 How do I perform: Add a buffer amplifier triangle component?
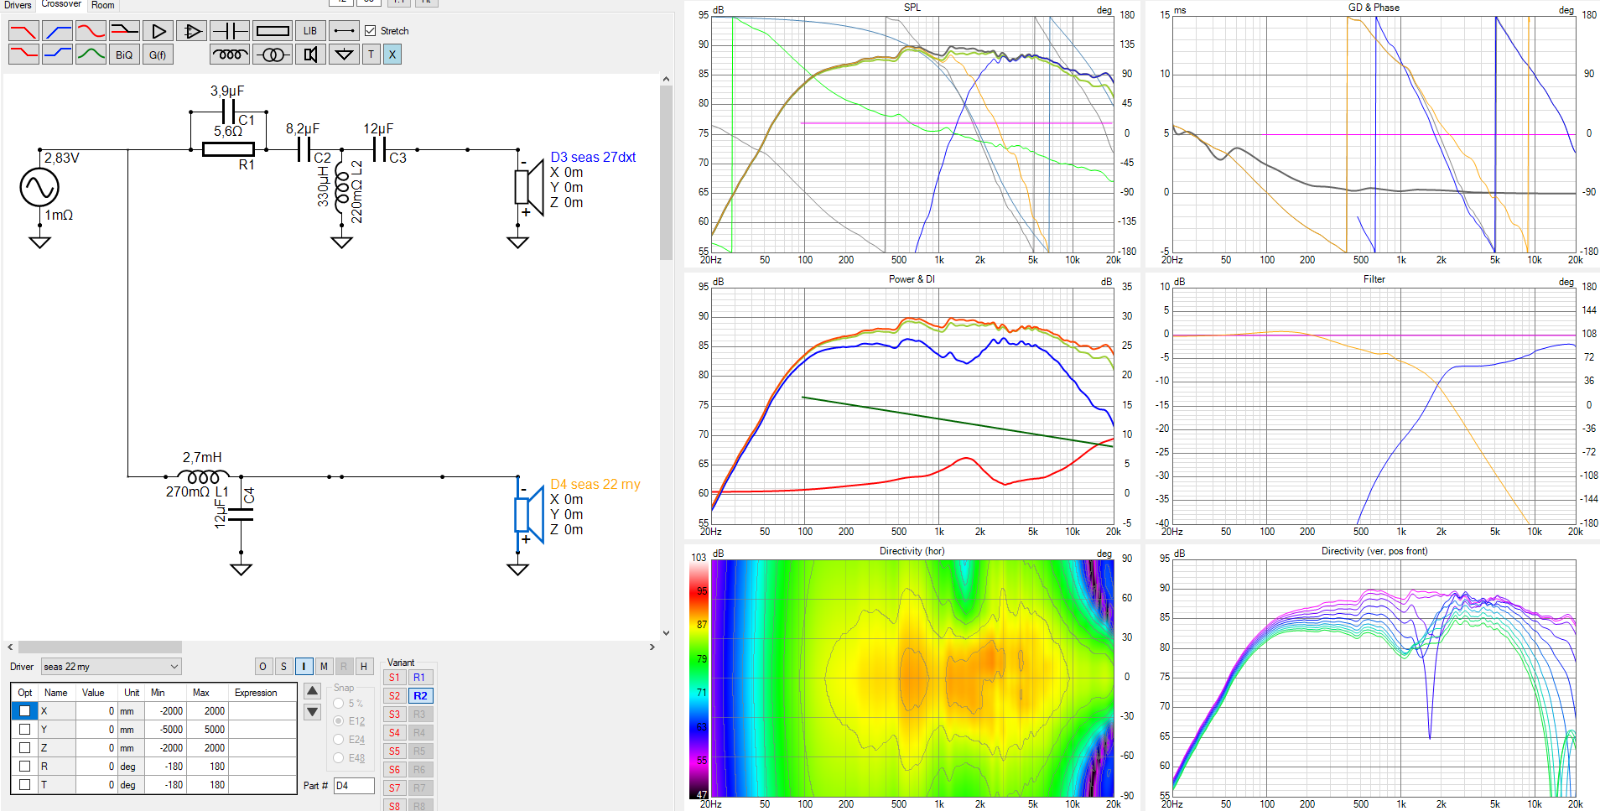(158, 31)
